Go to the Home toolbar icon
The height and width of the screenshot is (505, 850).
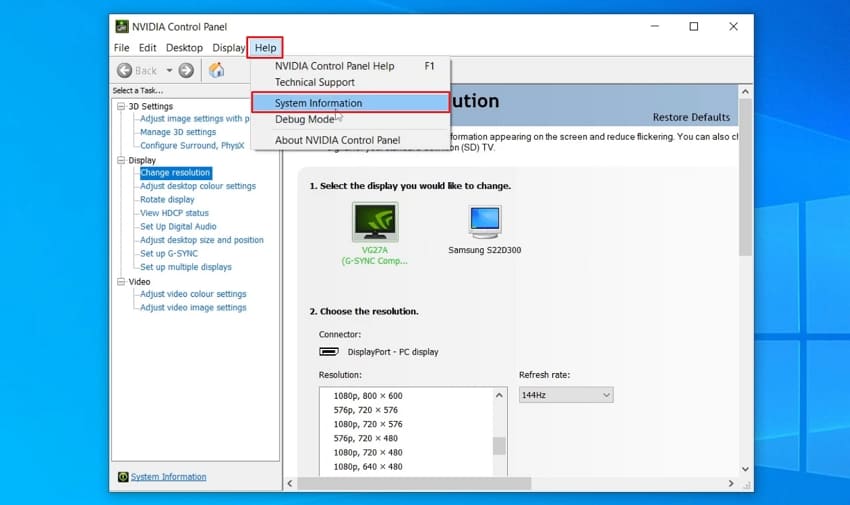216,70
